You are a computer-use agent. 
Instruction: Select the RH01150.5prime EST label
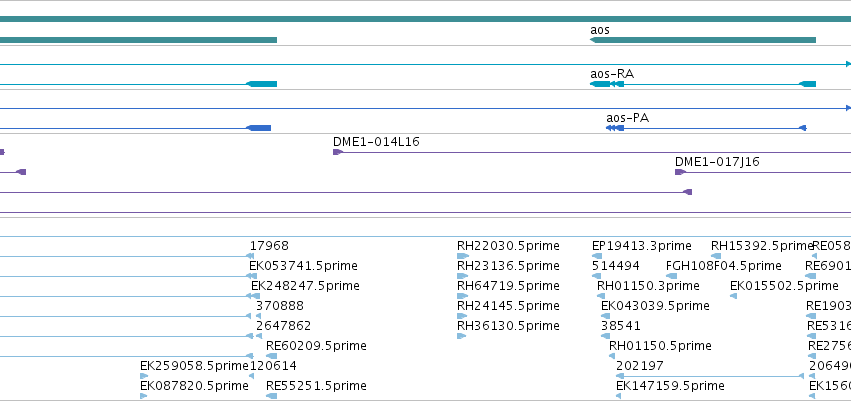(x=660, y=346)
